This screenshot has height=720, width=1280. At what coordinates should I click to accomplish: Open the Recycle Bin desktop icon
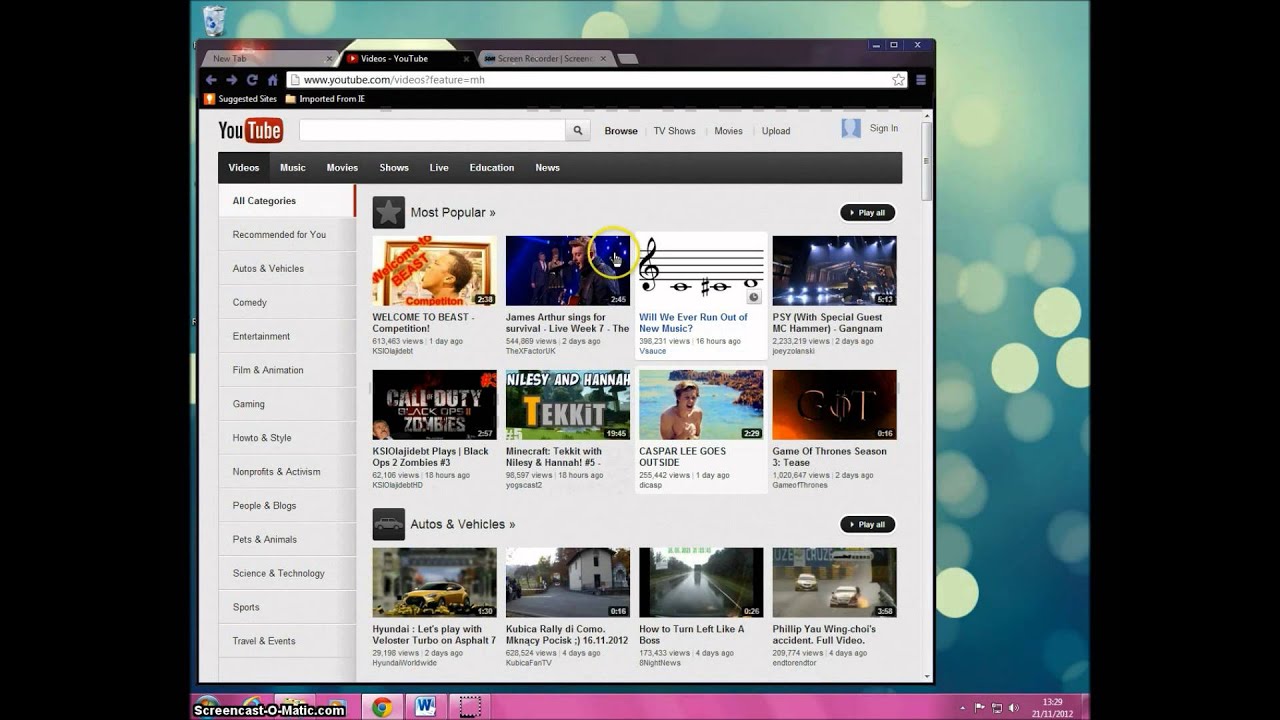click(214, 20)
